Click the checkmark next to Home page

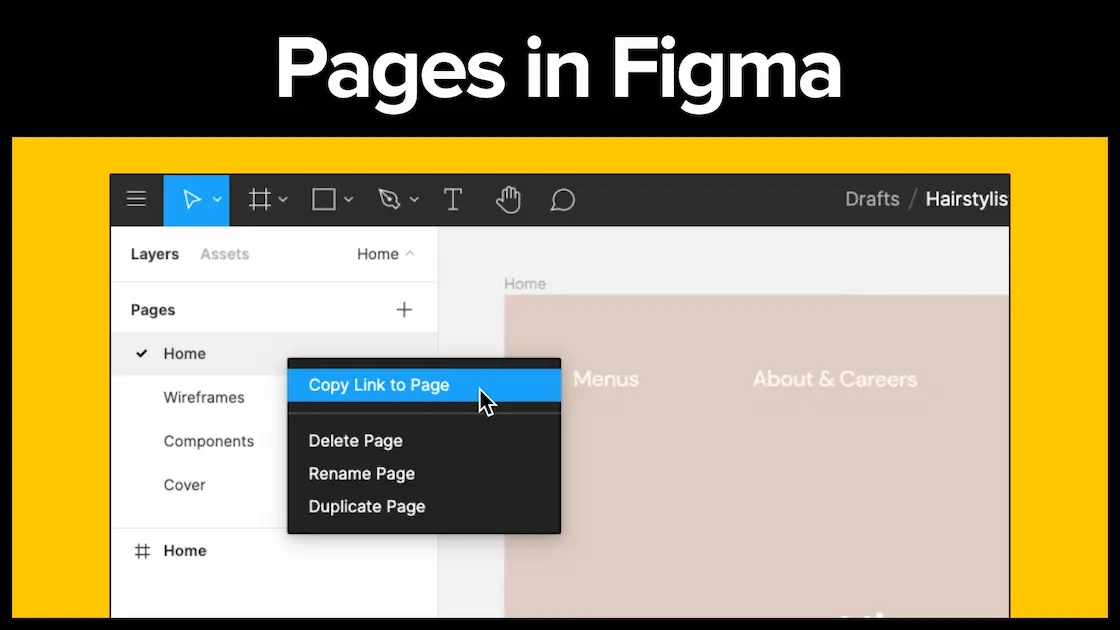pyautogui.click(x=142, y=353)
